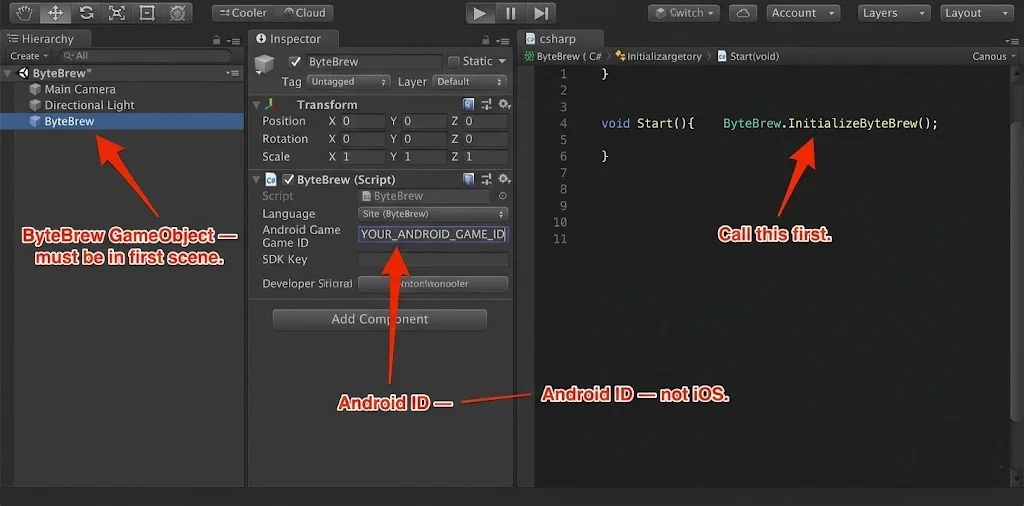
Task: Open the Create dropdown in Hierarchy
Action: click(x=29, y=56)
